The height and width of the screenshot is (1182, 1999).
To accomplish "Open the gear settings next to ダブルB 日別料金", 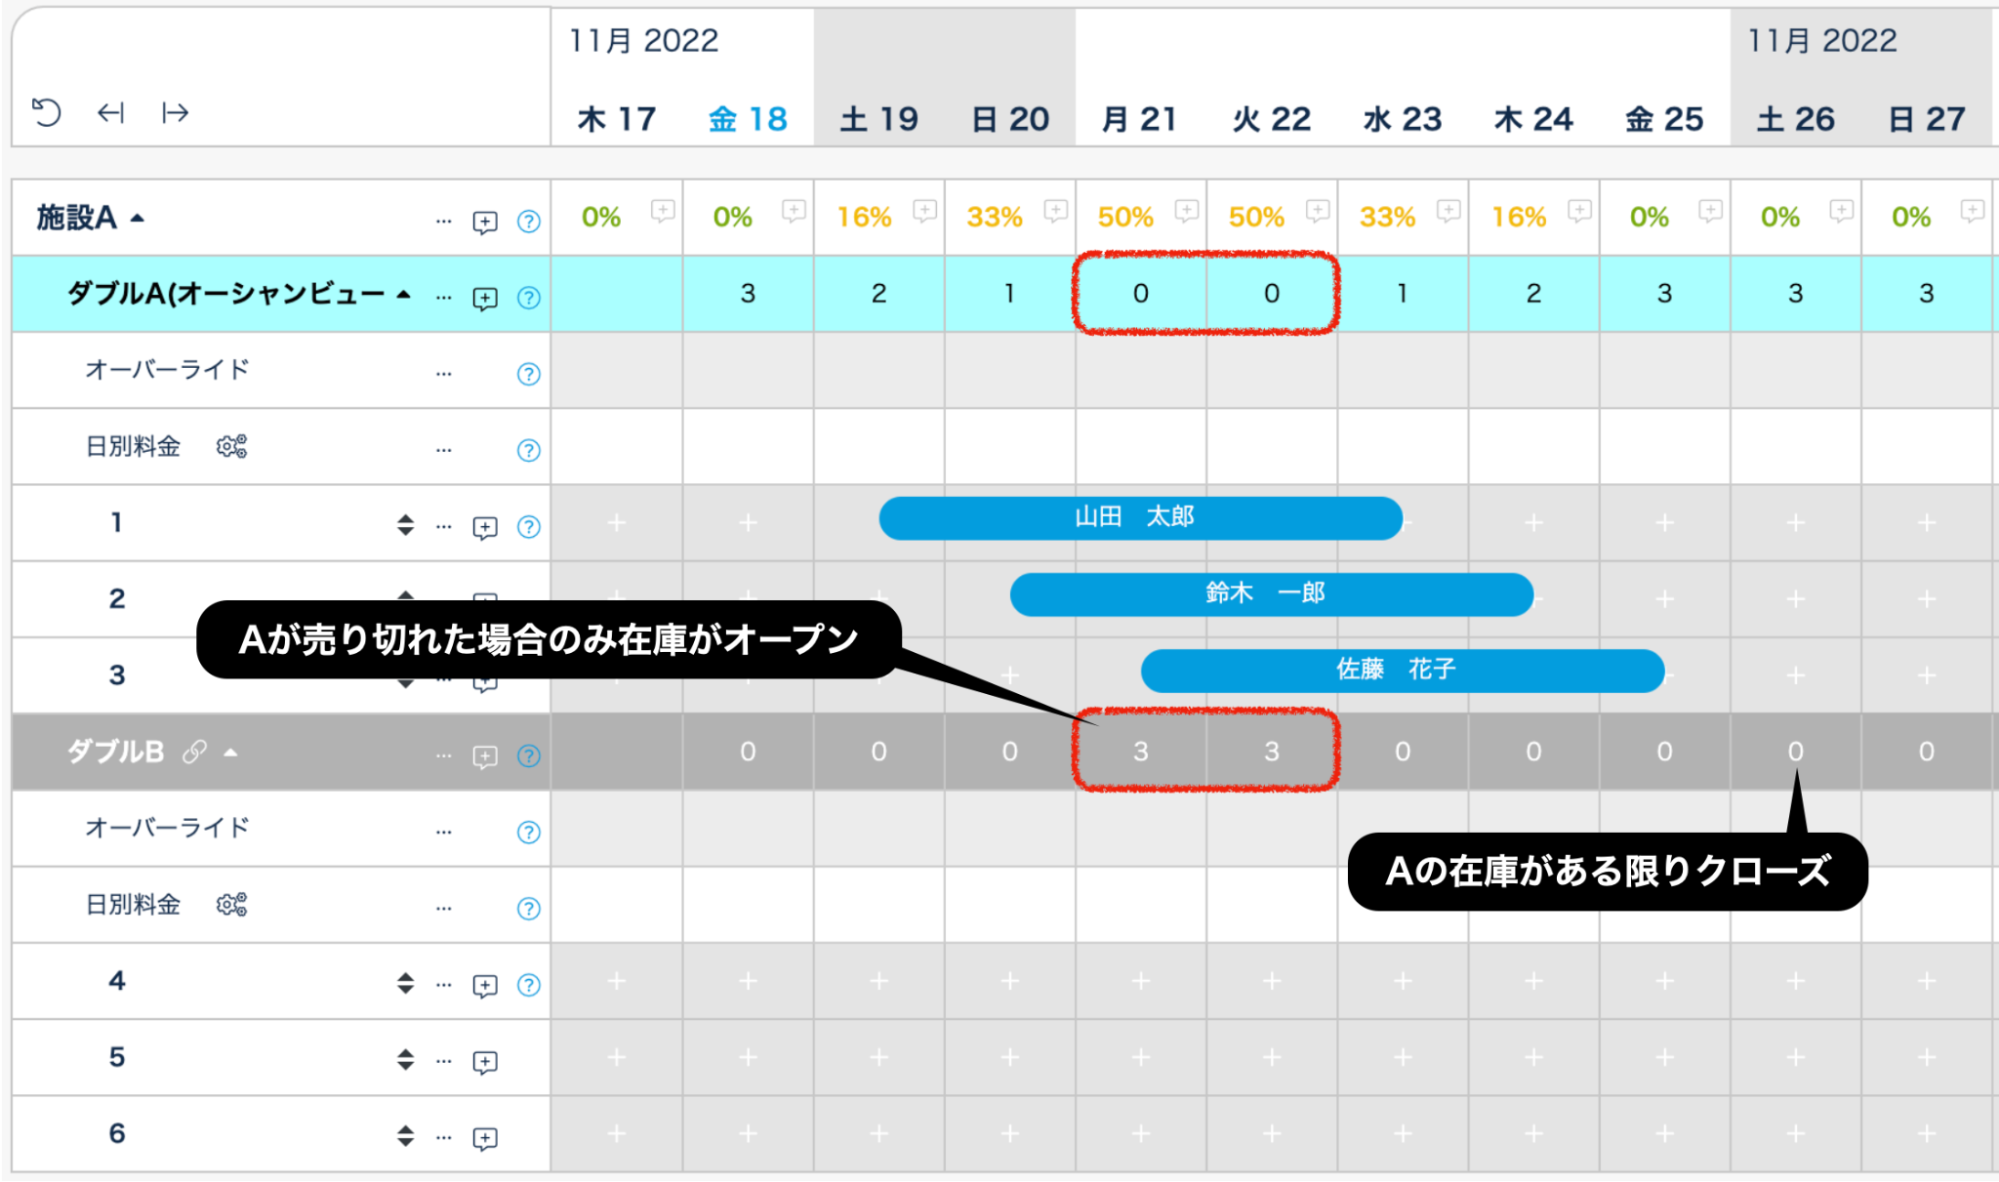I will click(232, 904).
